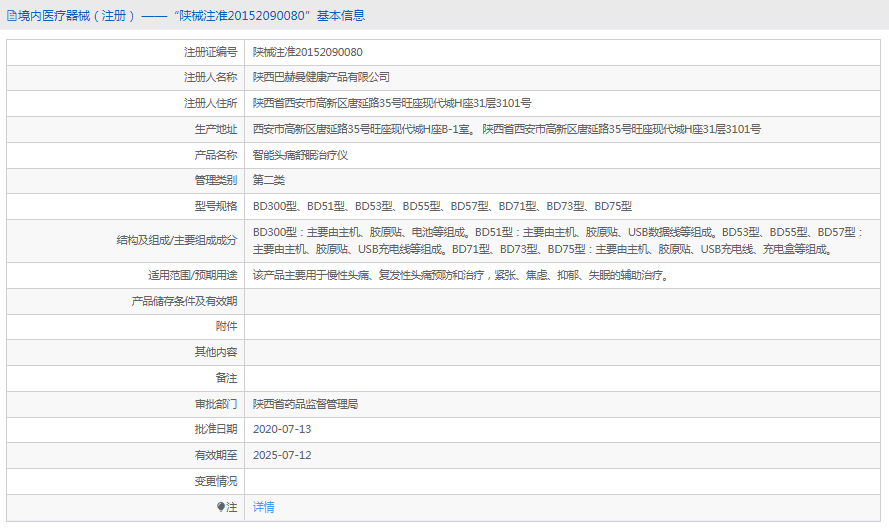The image size is (889, 530).
Task: Click the document icon in the page header
Action: (x=11, y=16)
